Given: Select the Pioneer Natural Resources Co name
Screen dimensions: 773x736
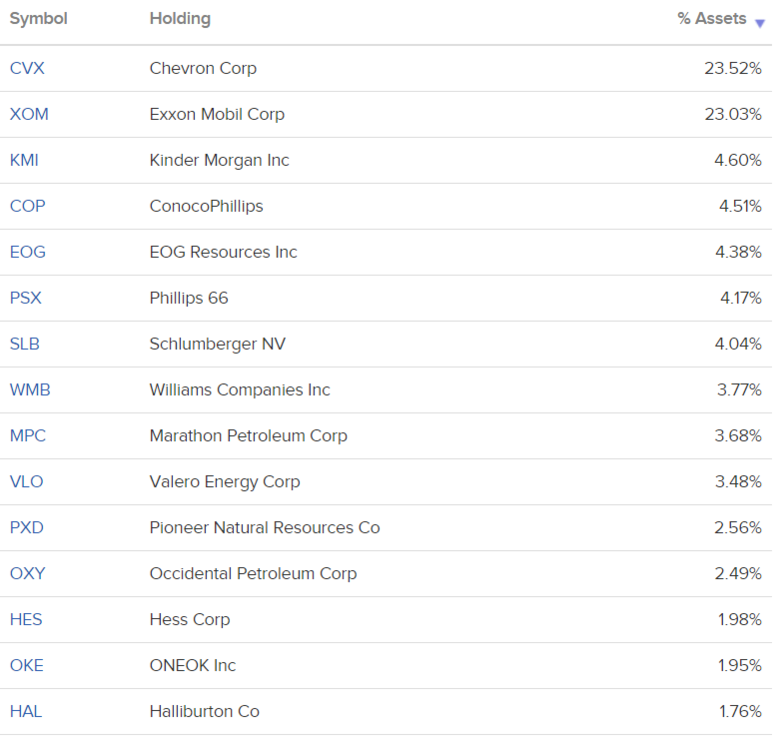Looking at the screenshot, I should tap(265, 527).
